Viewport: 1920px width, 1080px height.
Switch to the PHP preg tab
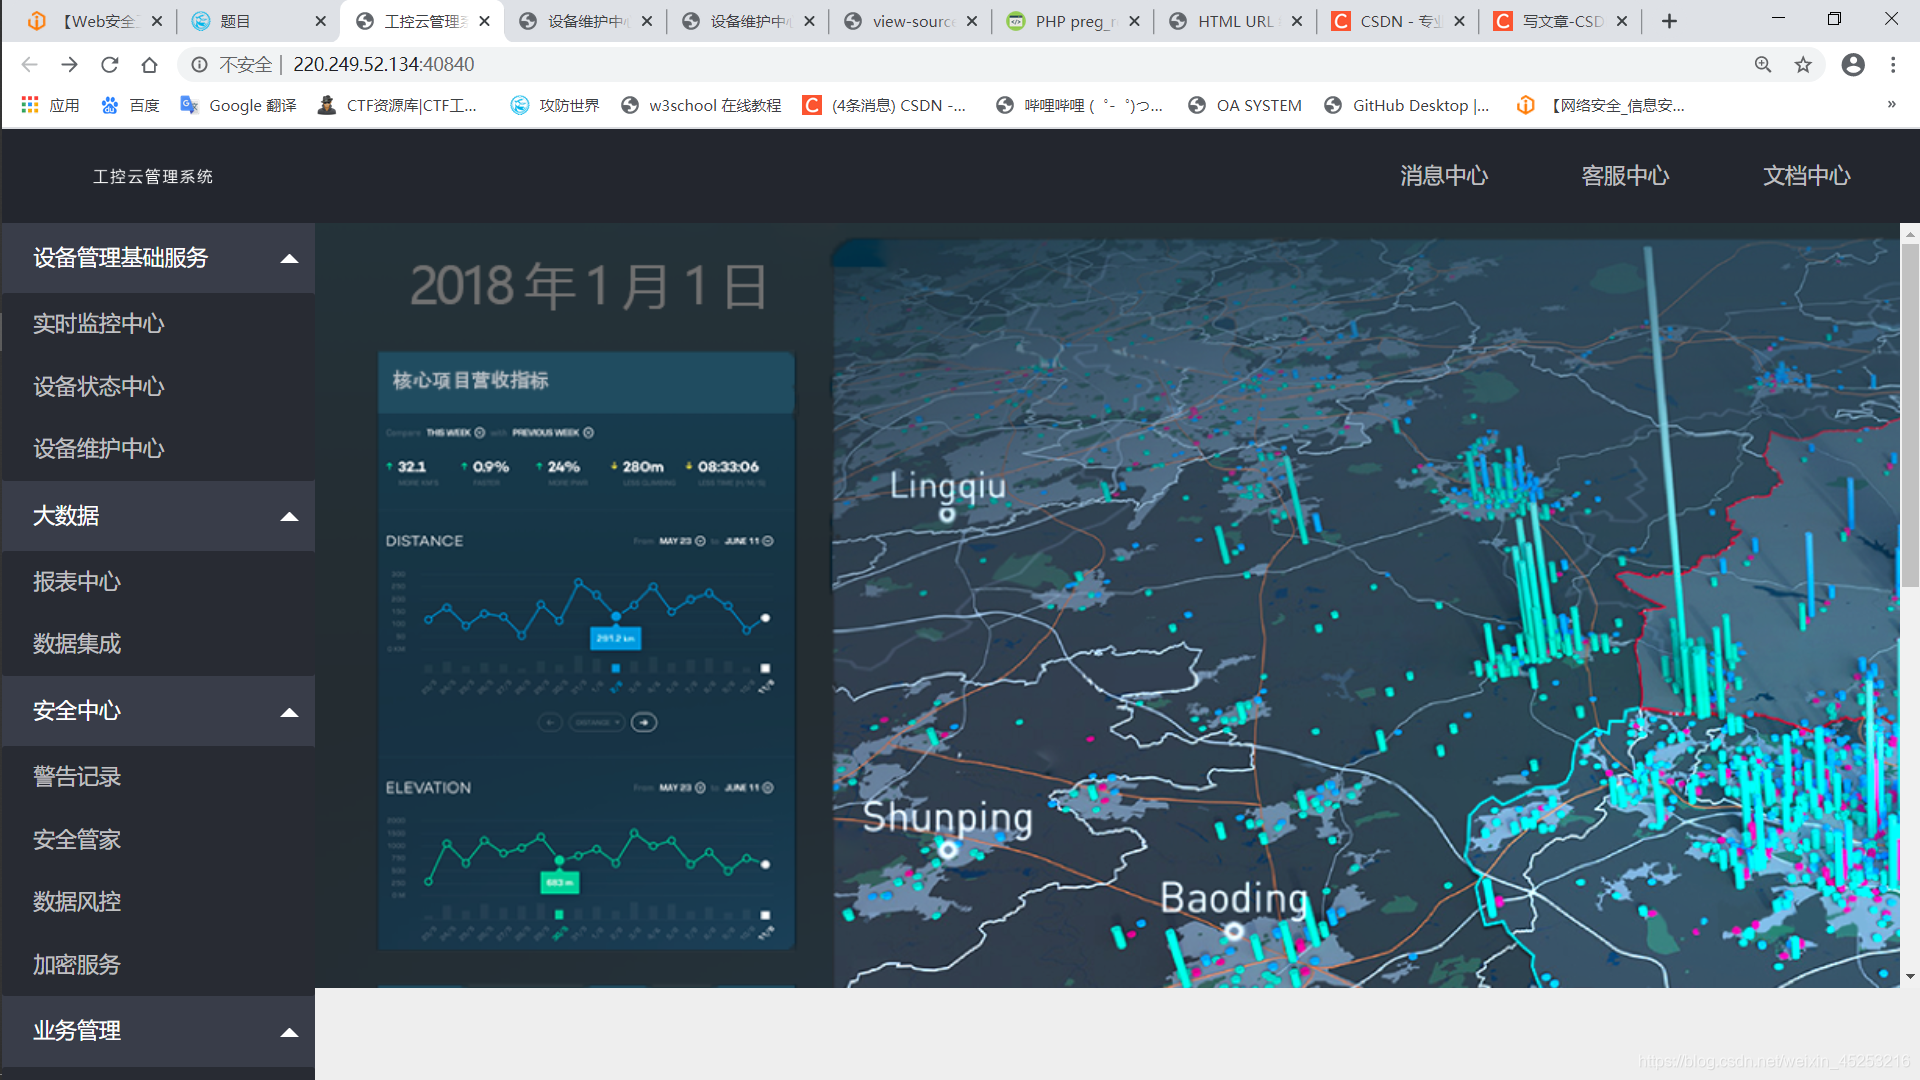[1071, 21]
